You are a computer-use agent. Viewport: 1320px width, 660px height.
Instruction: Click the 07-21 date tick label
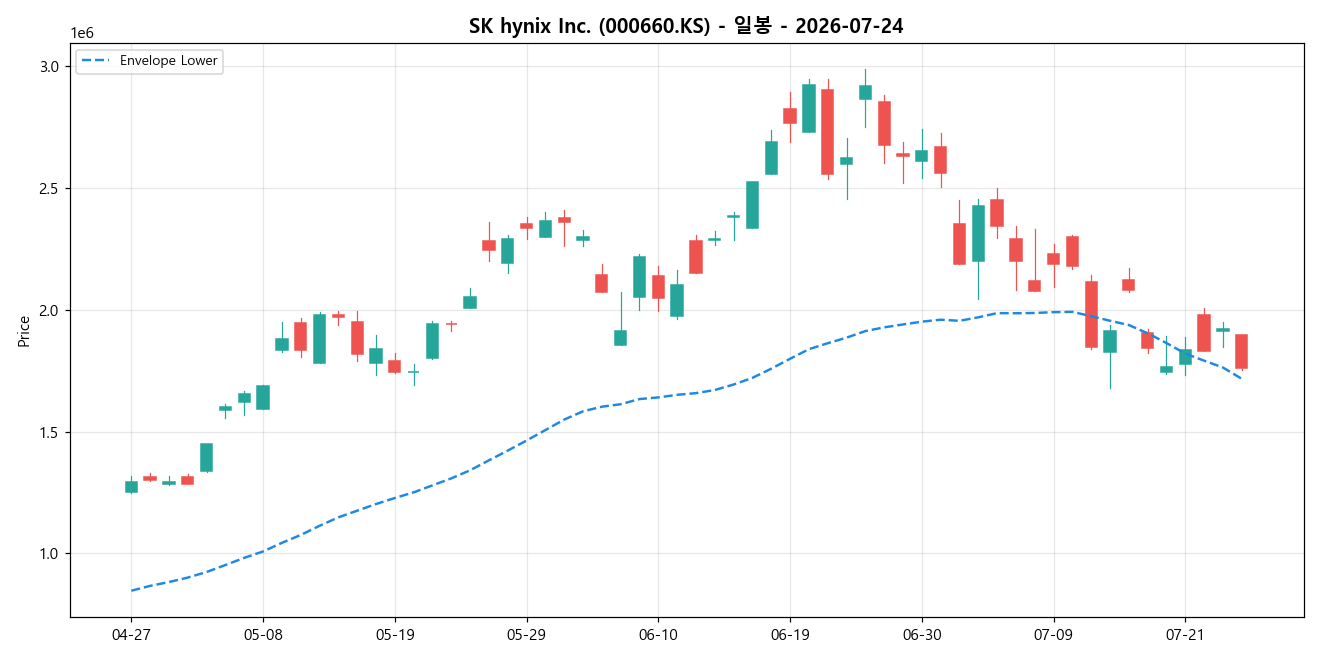1185,634
